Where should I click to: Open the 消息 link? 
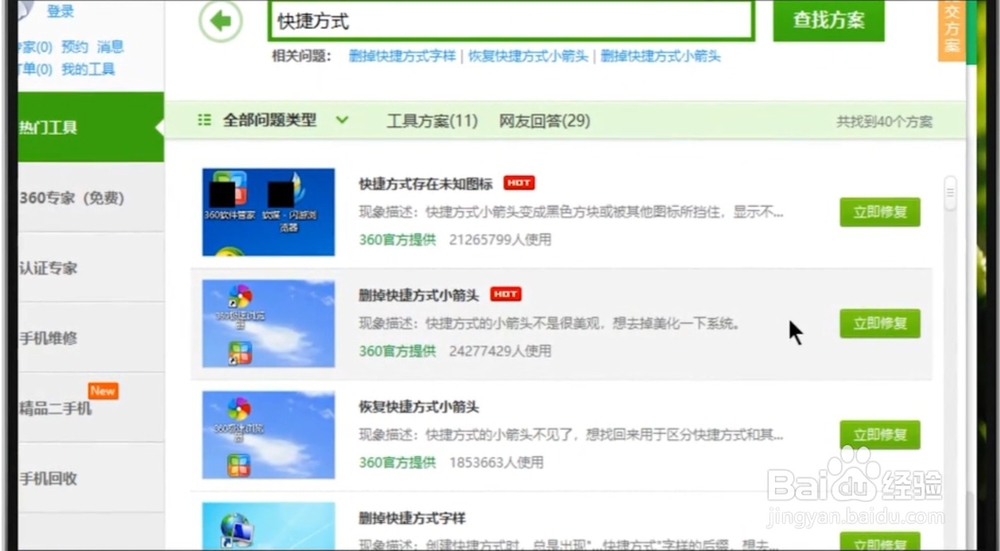110,47
